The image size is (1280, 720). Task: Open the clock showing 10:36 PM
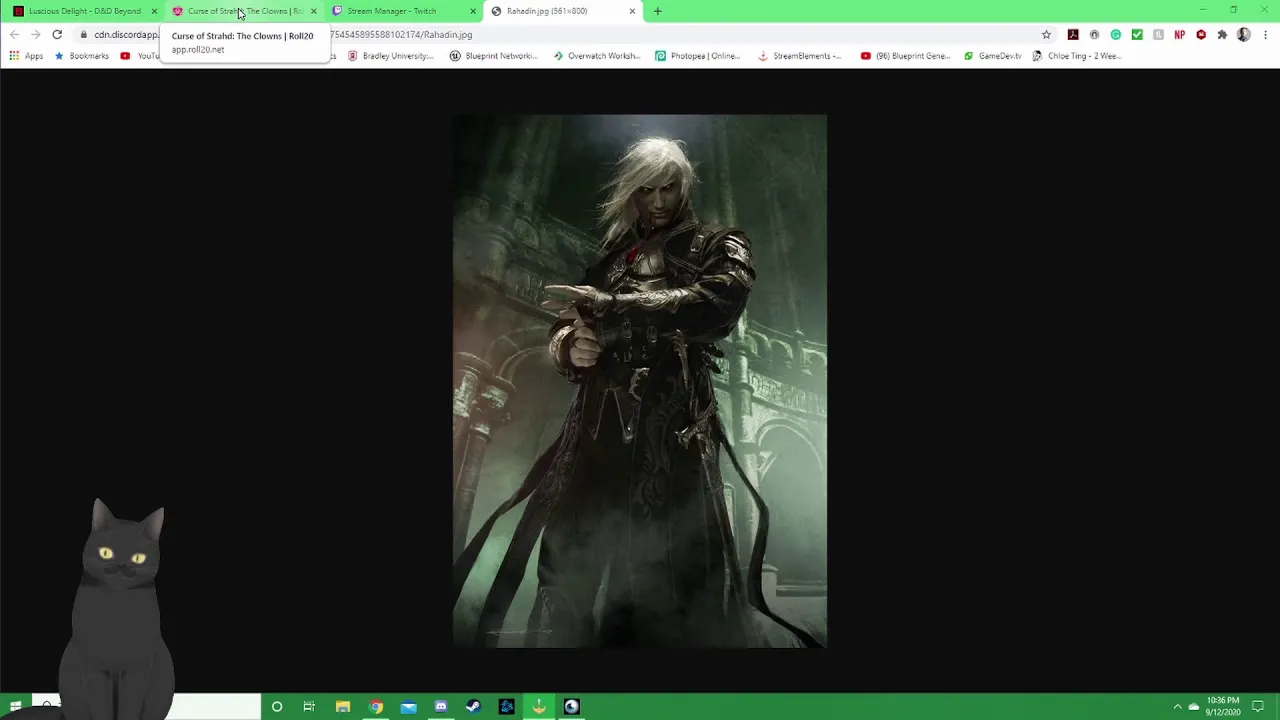[1223, 706]
